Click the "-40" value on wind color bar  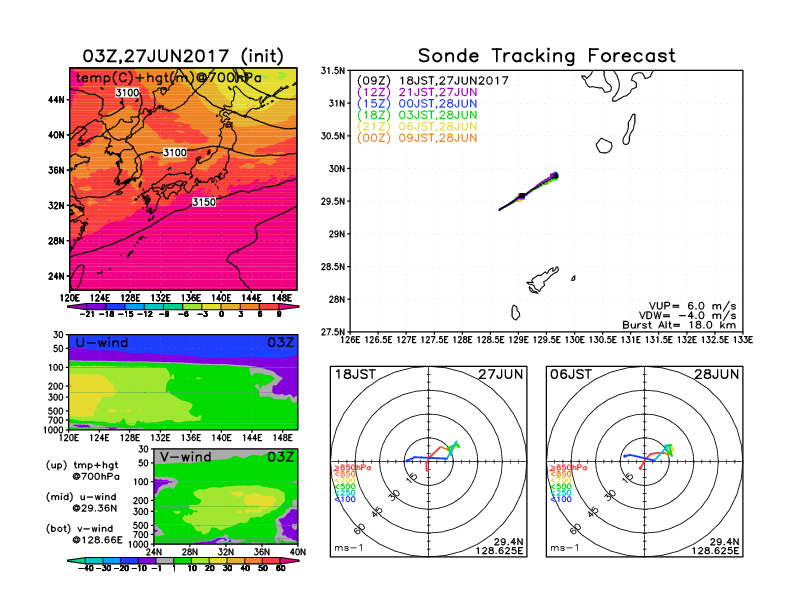click(86, 568)
